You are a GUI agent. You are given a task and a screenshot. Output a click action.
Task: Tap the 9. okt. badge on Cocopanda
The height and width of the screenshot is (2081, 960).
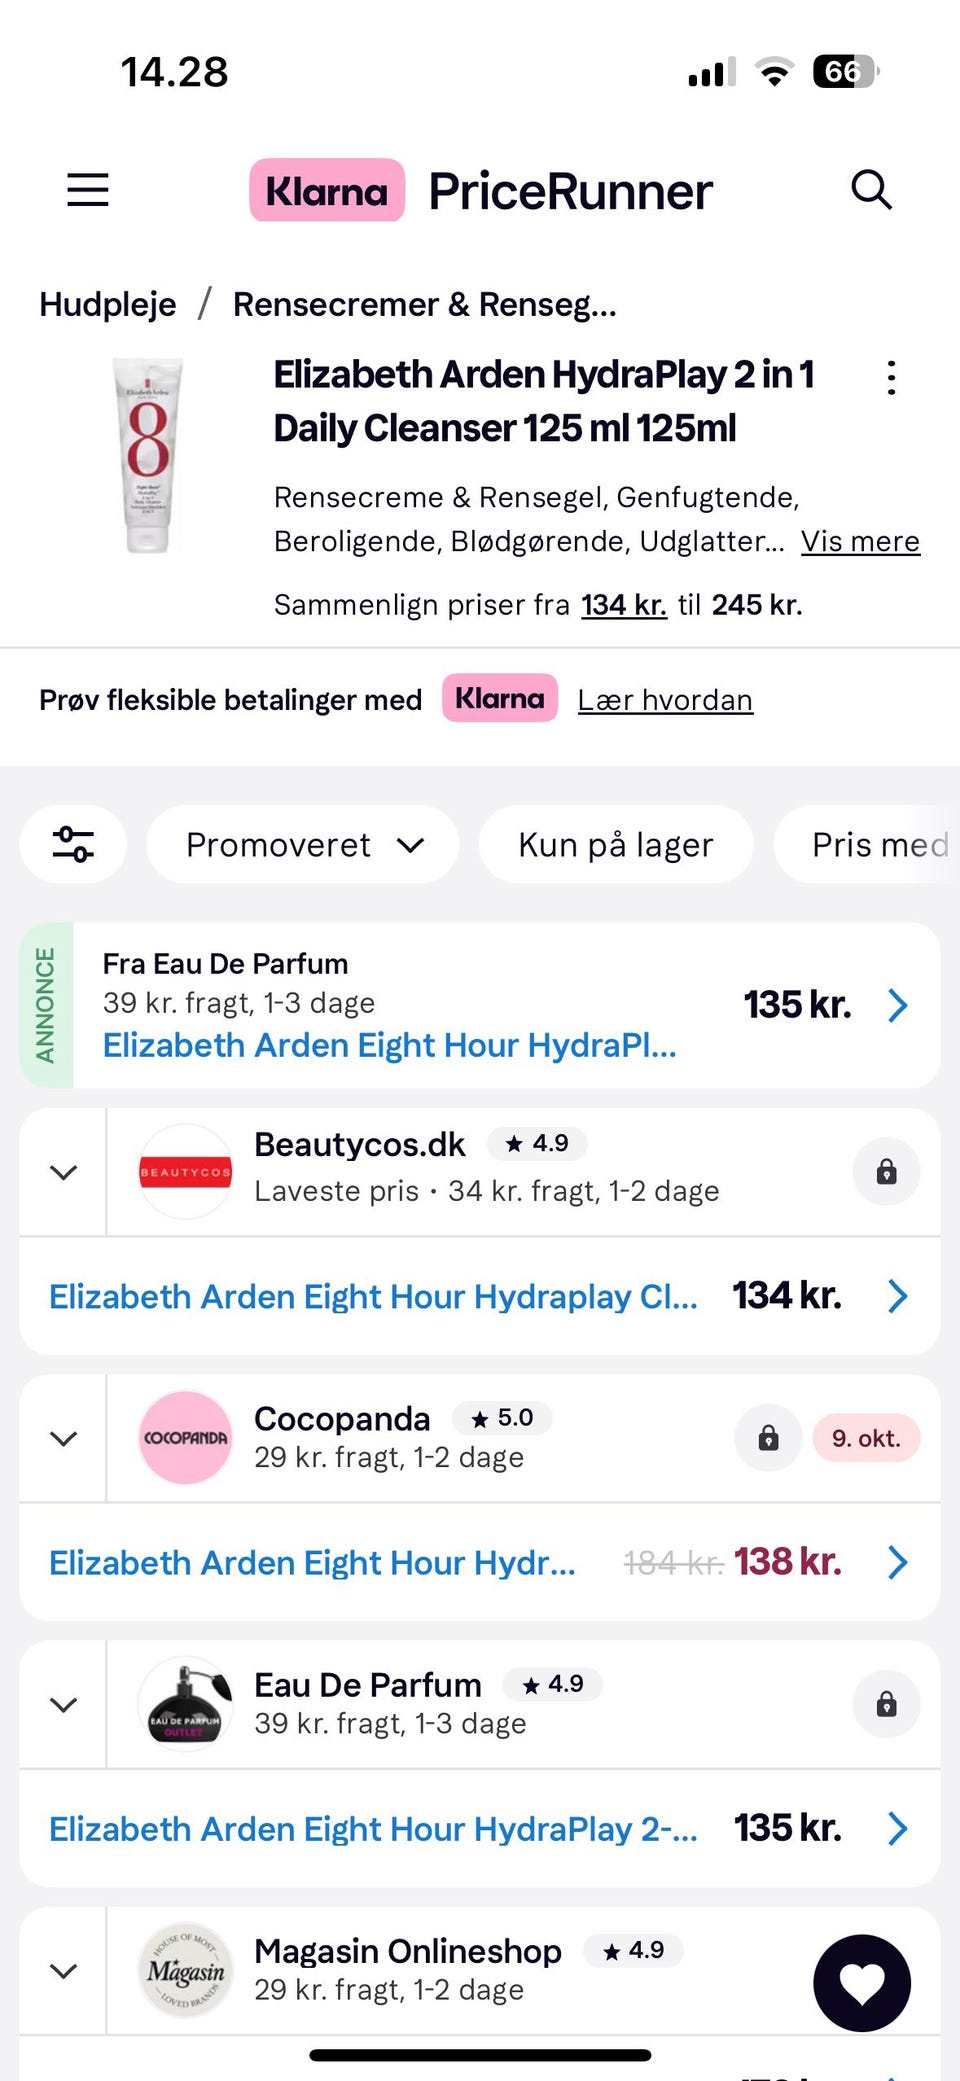click(x=866, y=1438)
